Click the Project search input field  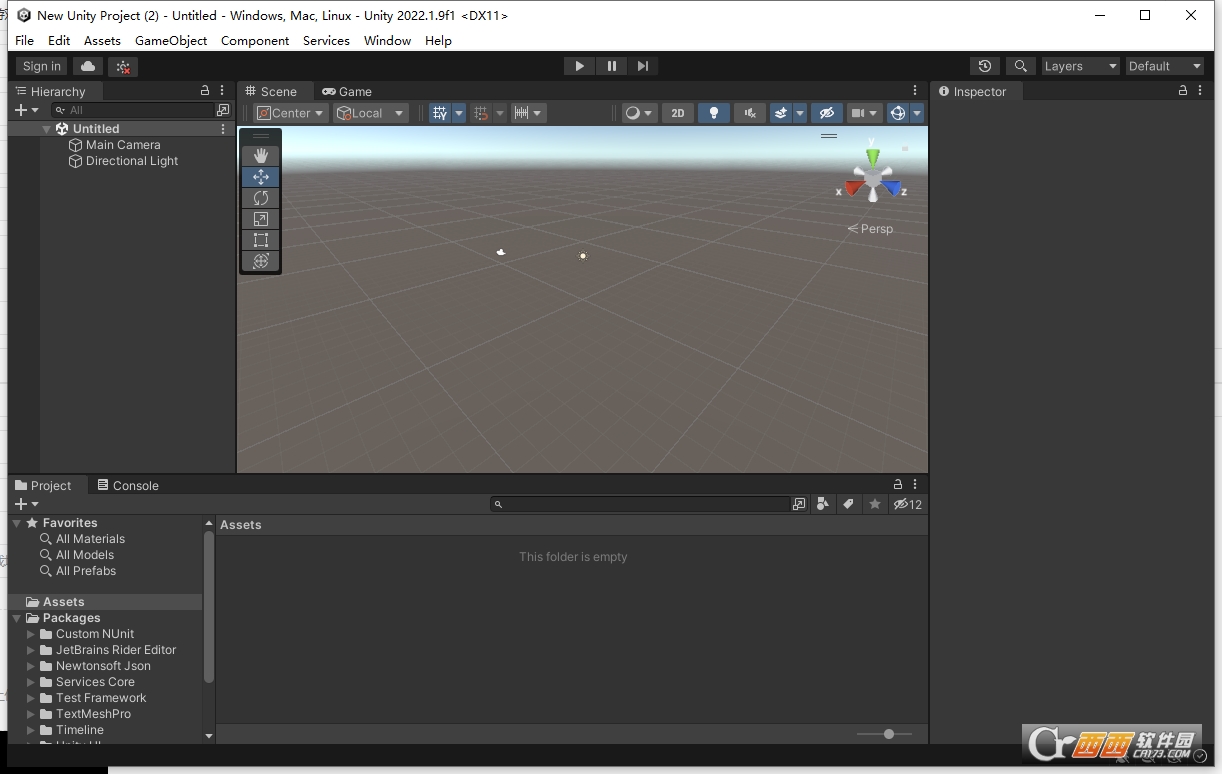coord(640,504)
